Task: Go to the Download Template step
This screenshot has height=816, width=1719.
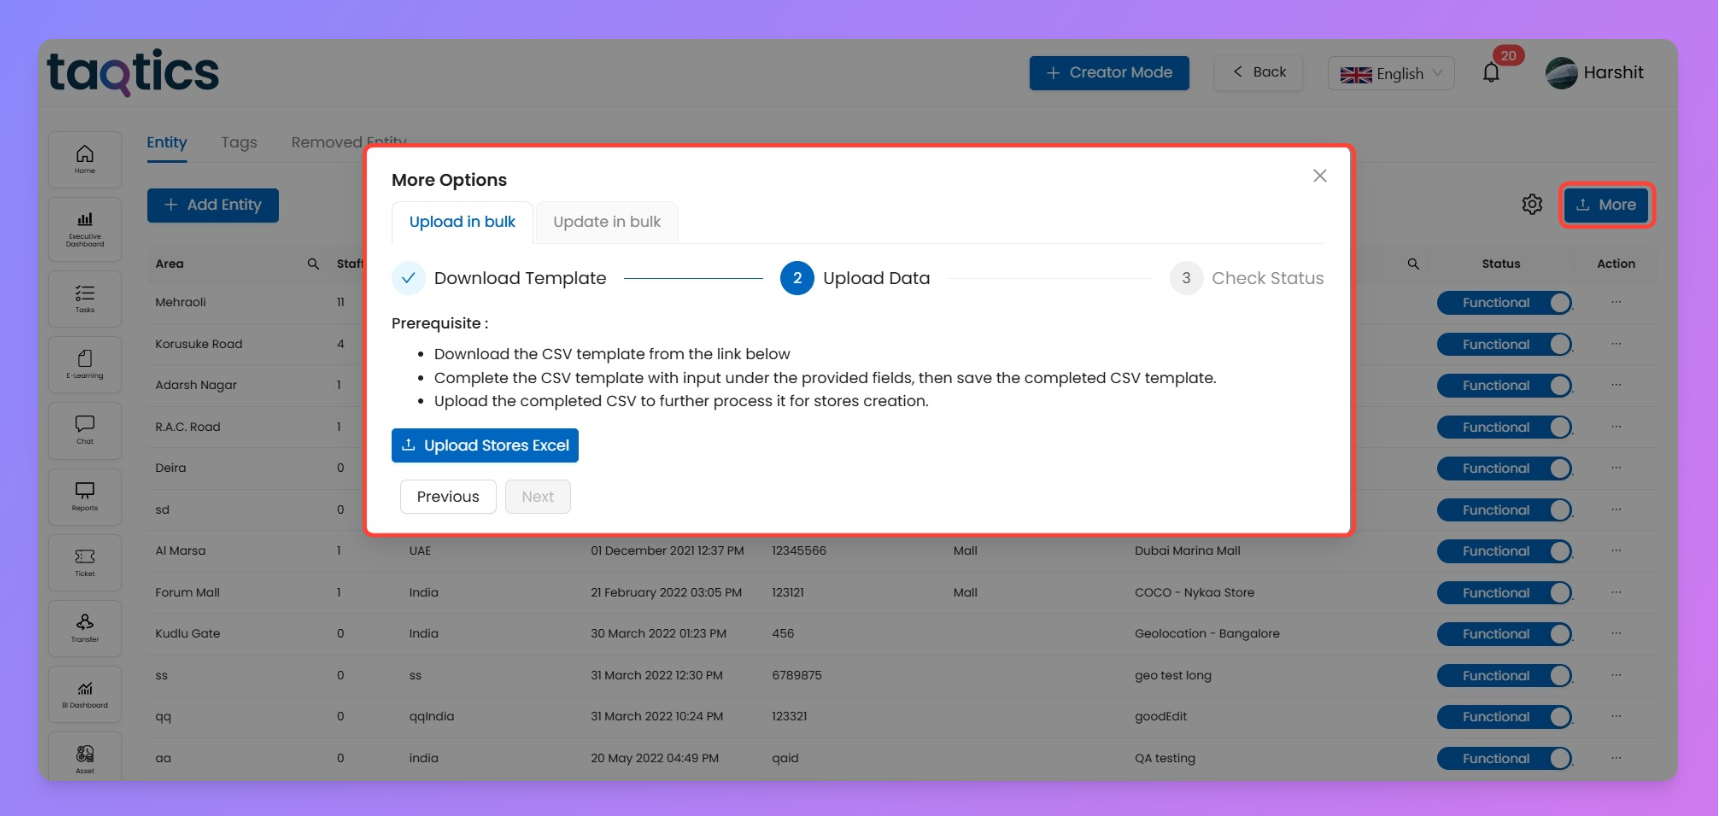Action: pos(500,278)
